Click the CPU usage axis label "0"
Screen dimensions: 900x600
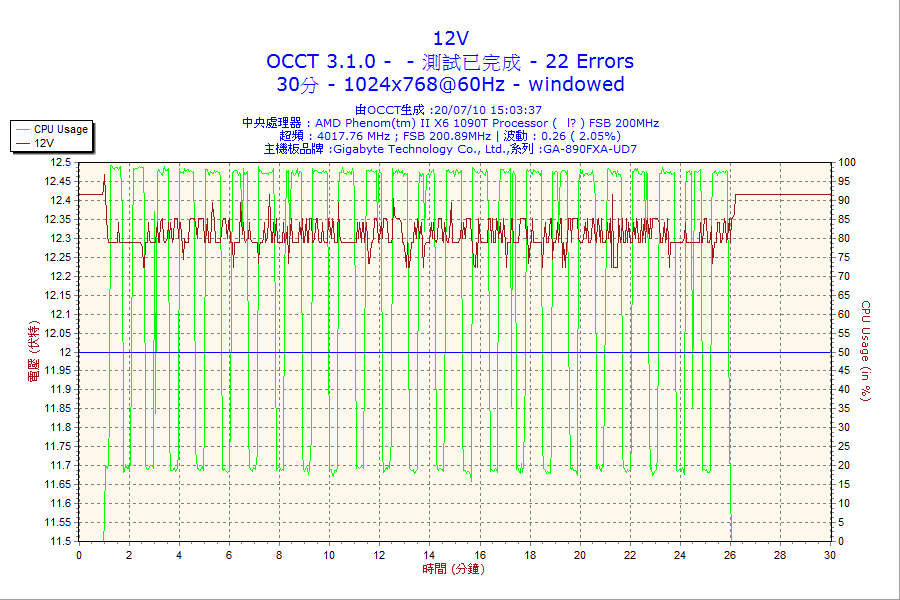(x=841, y=541)
